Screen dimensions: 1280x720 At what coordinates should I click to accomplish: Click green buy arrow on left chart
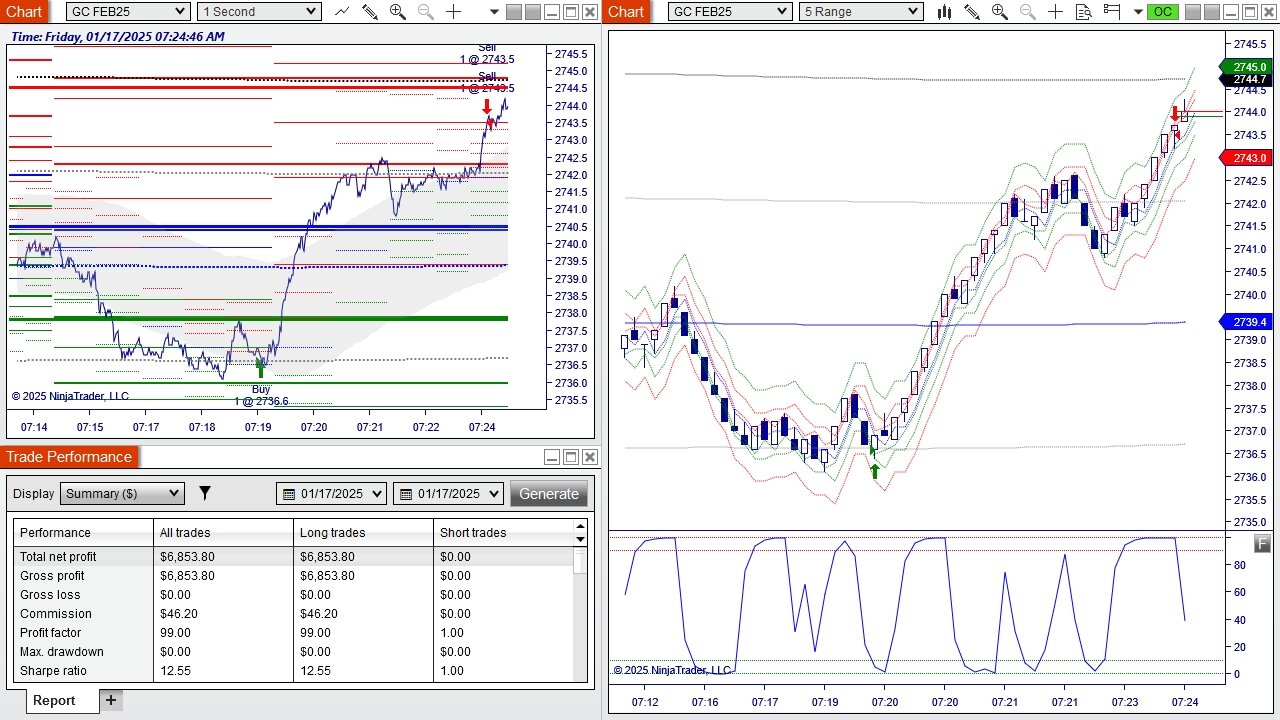pos(261,368)
